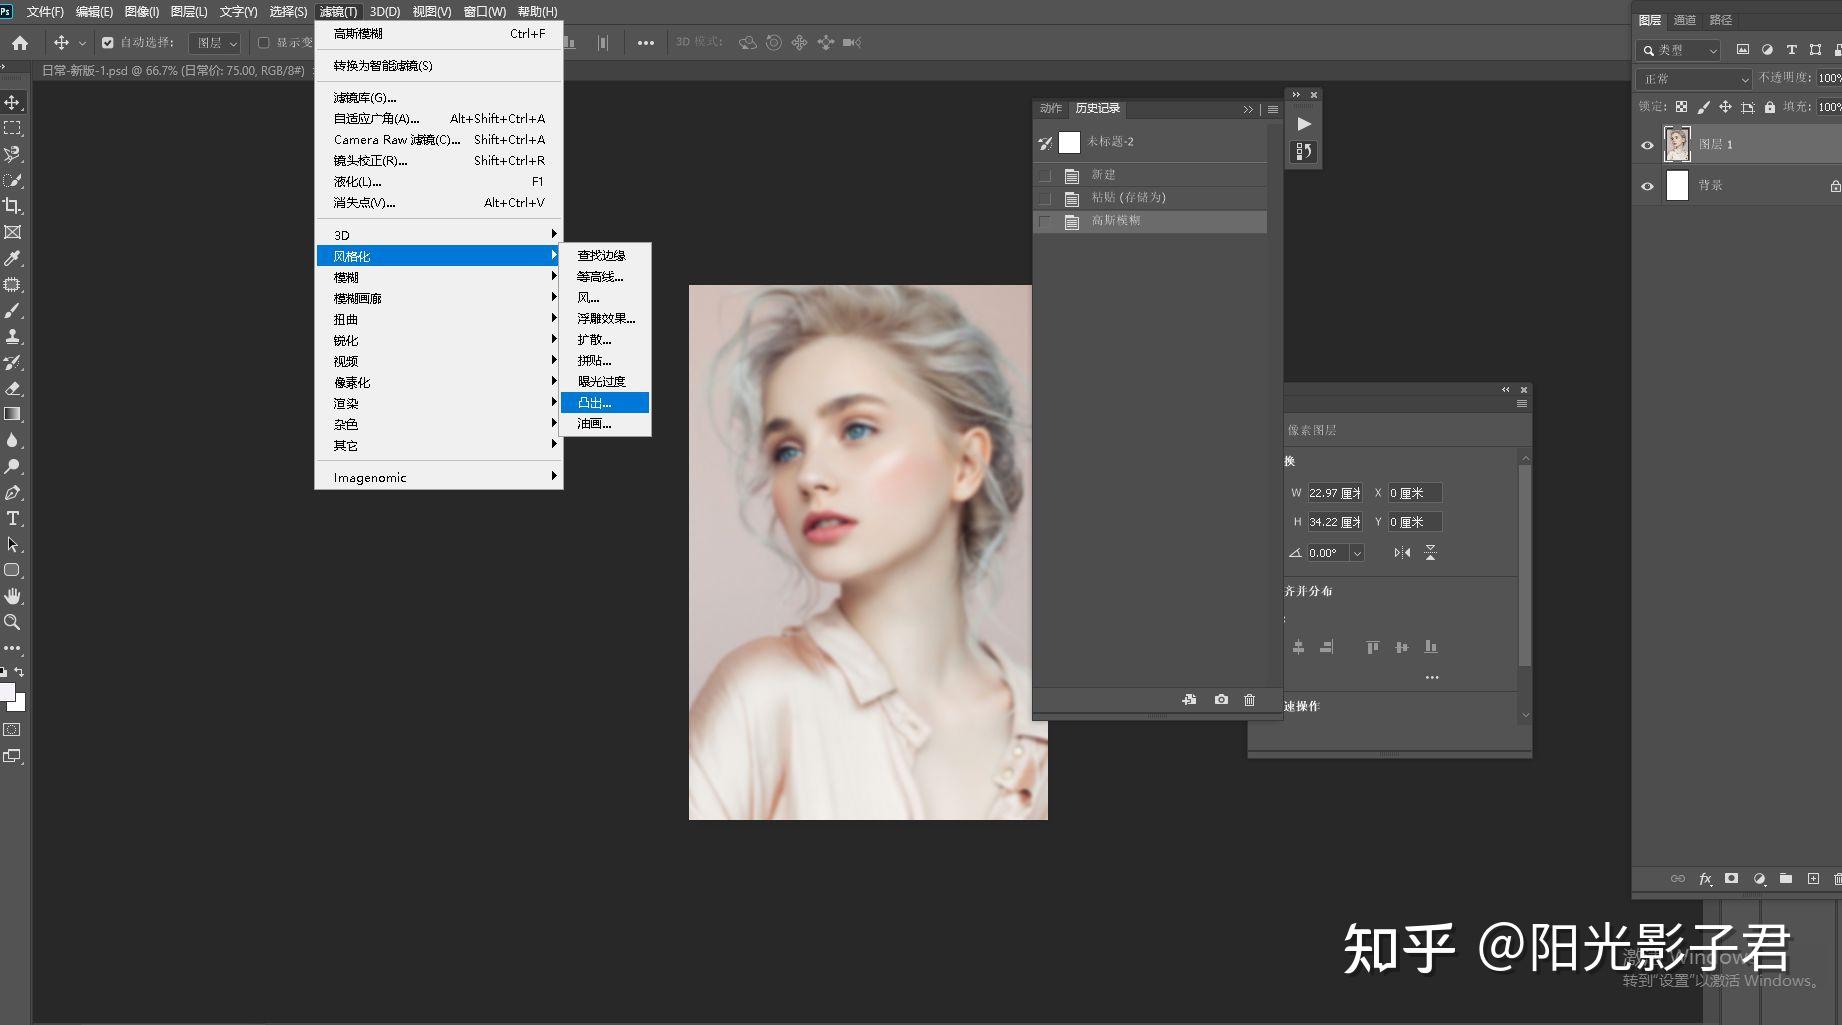This screenshot has width=1842, height=1025.
Task: Select the Move tool in the toolbox
Action: 13,102
